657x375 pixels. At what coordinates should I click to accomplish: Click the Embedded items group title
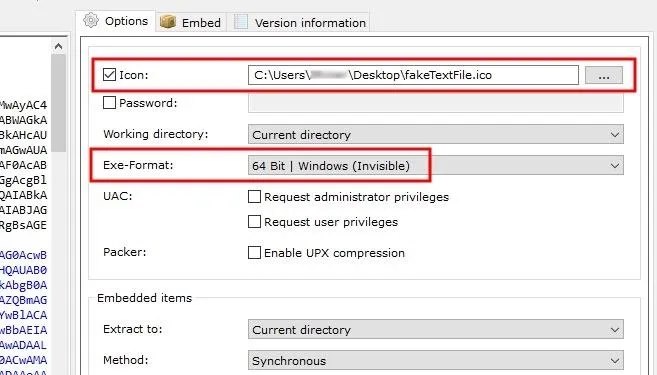pos(145,298)
